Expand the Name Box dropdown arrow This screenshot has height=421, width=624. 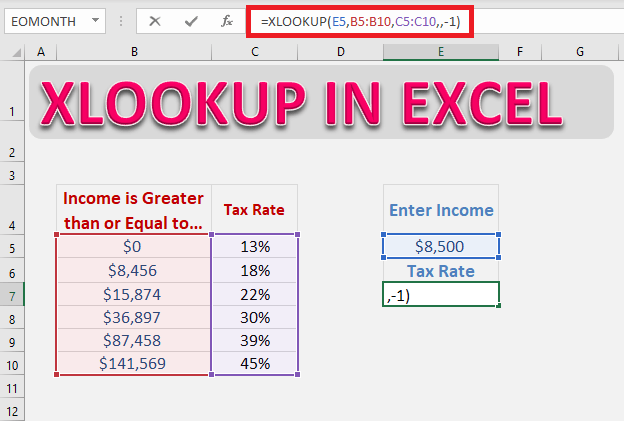point(96,20)
